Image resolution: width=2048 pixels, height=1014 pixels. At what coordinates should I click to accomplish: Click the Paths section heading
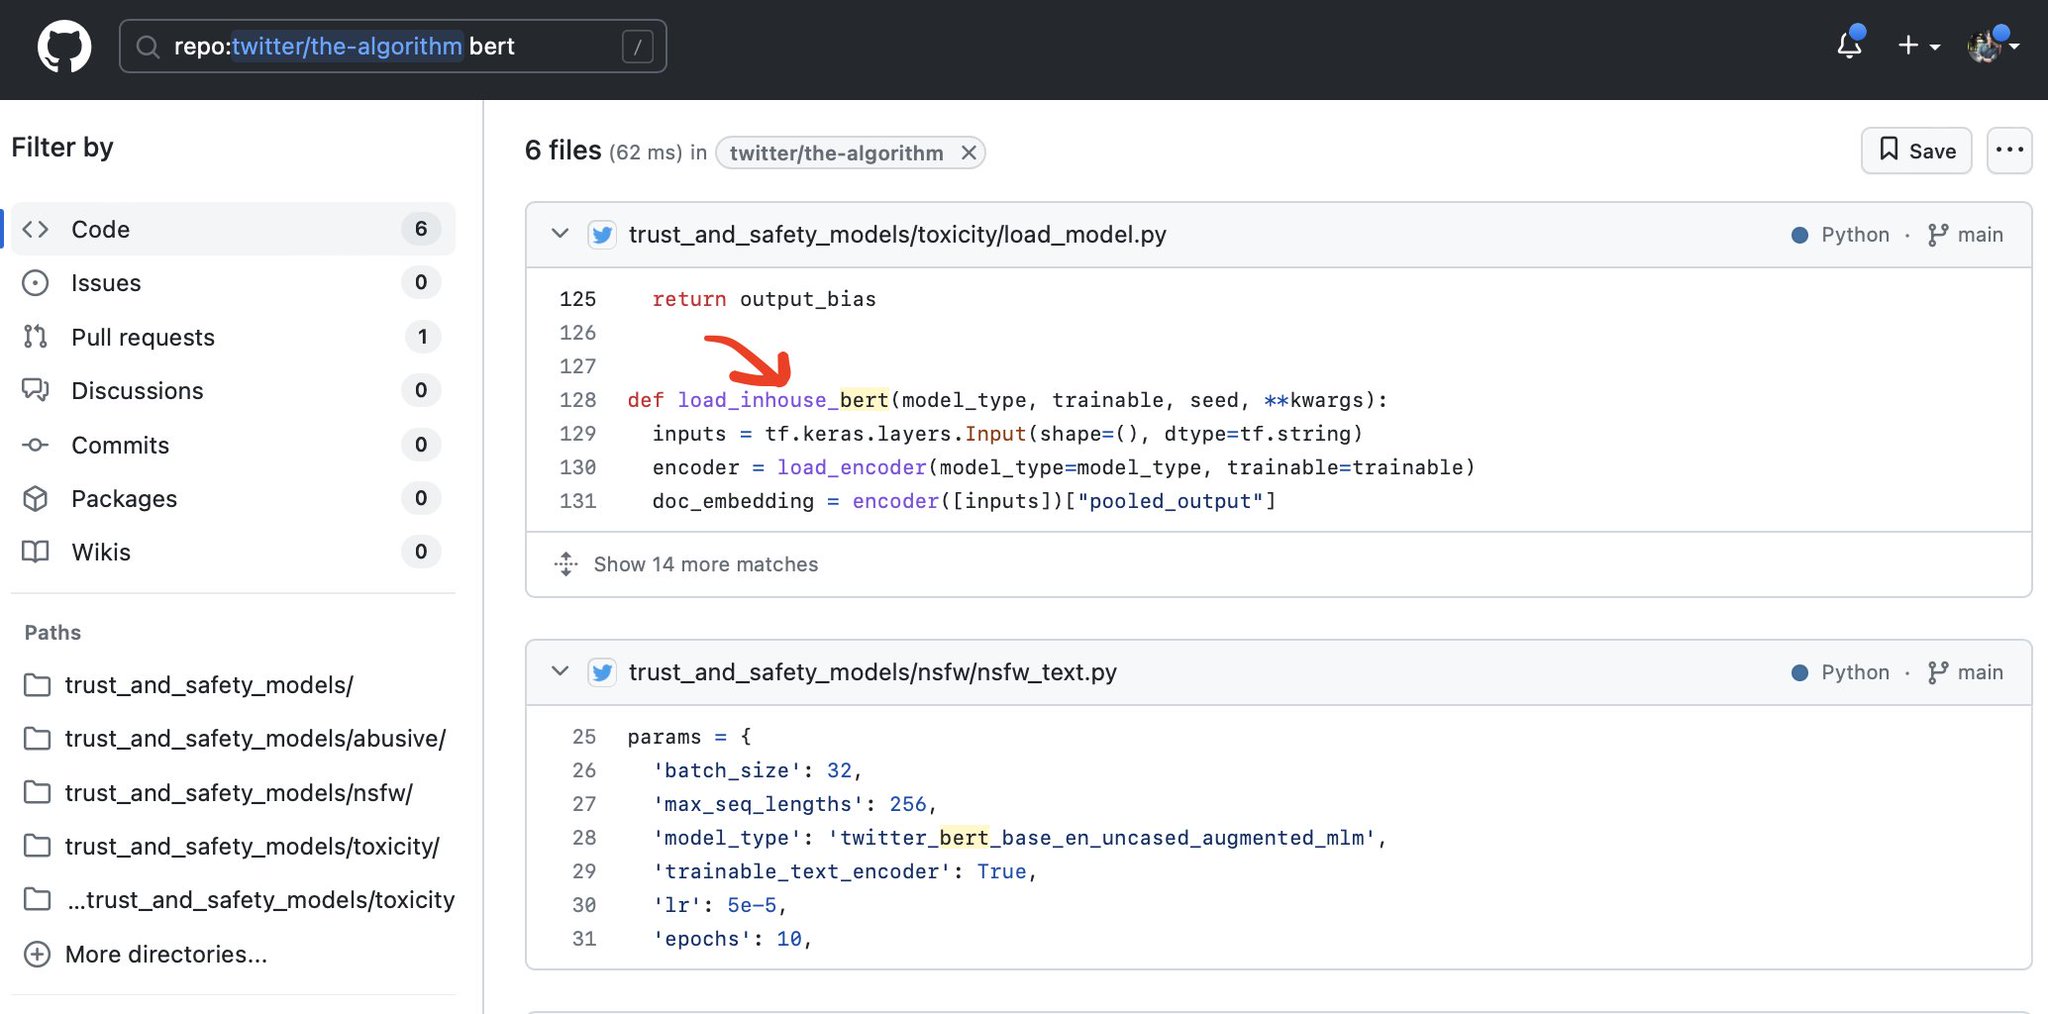(53, 633)
